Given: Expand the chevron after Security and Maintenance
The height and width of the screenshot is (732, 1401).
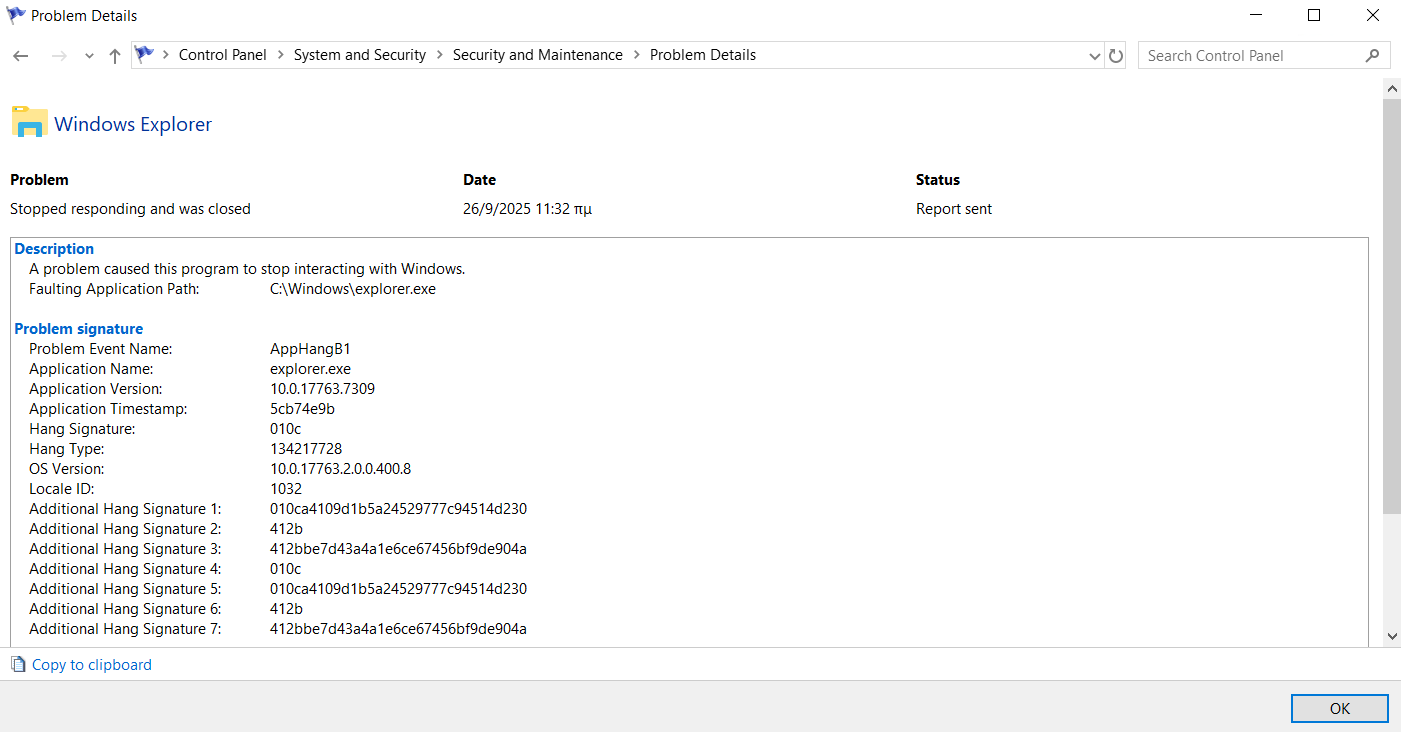Looking at the screenshot, I should pos(637,55).
